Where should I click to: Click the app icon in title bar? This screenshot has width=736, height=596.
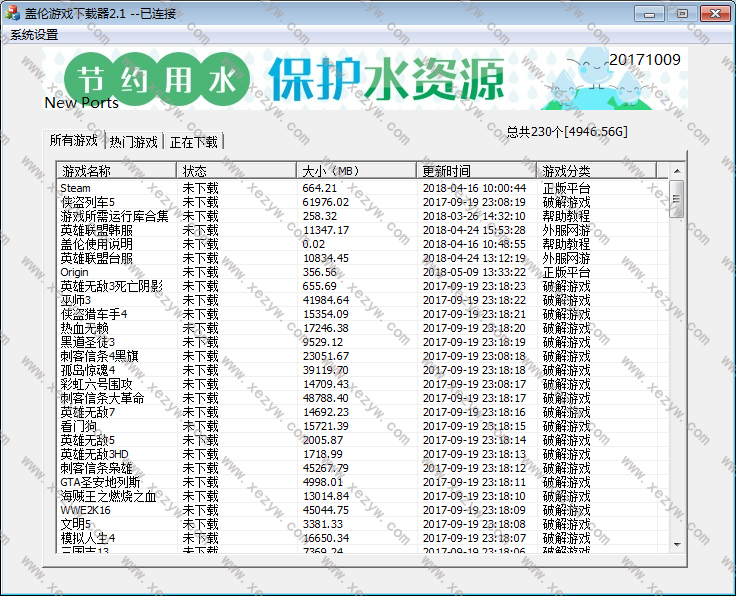point(13,13)
